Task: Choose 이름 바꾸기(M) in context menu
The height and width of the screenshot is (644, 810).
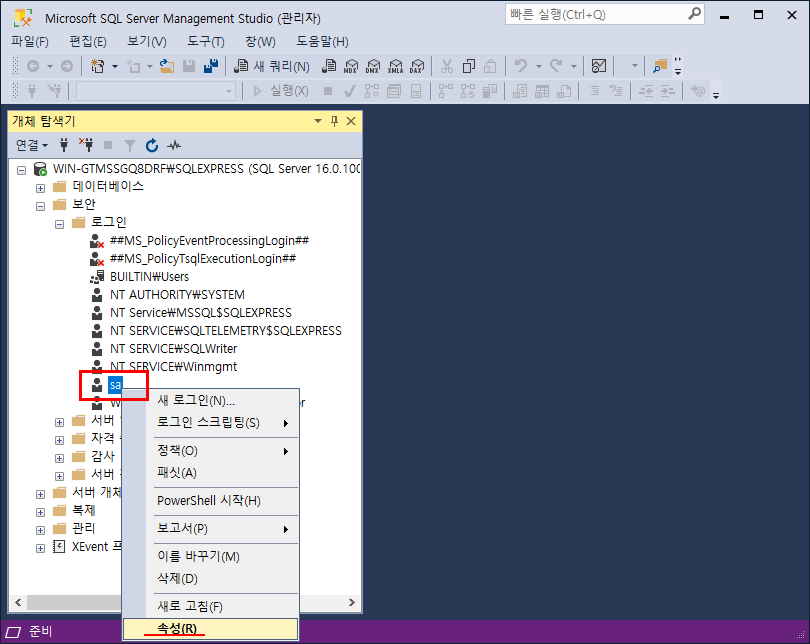Action: click(210, 557)
